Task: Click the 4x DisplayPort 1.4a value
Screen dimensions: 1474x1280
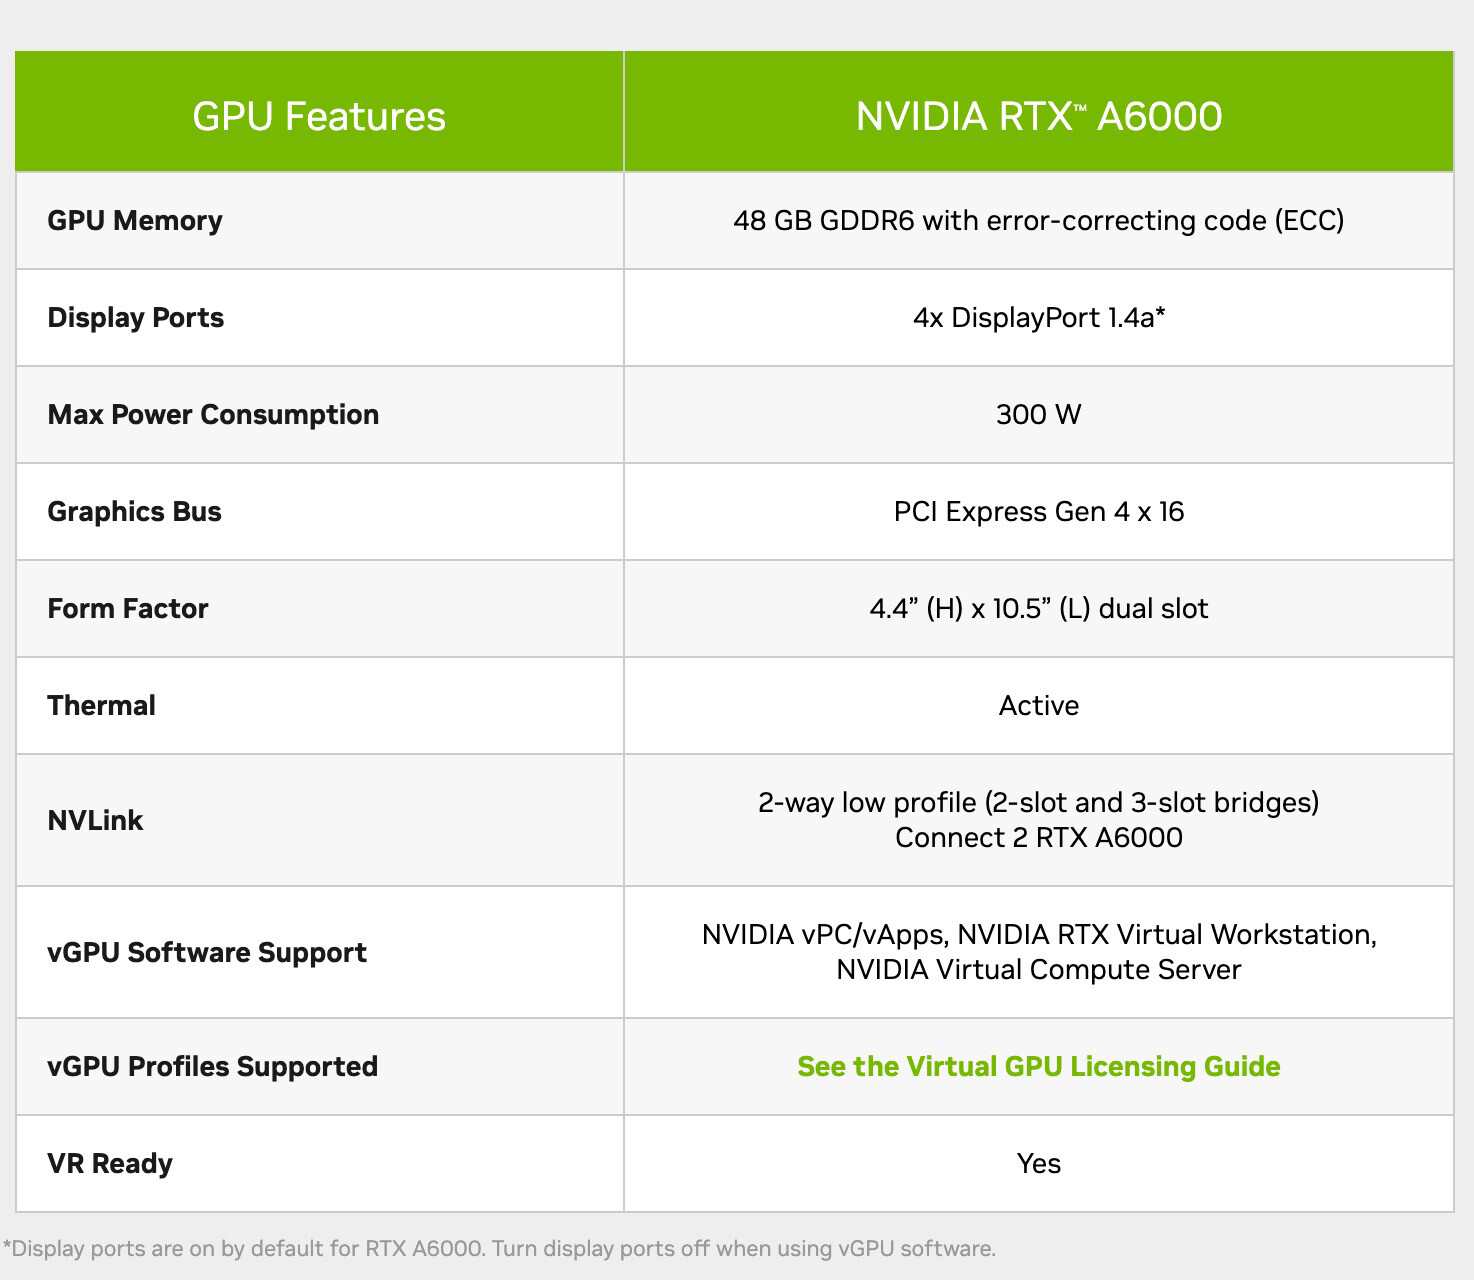Action: [x=1038, y=317]
